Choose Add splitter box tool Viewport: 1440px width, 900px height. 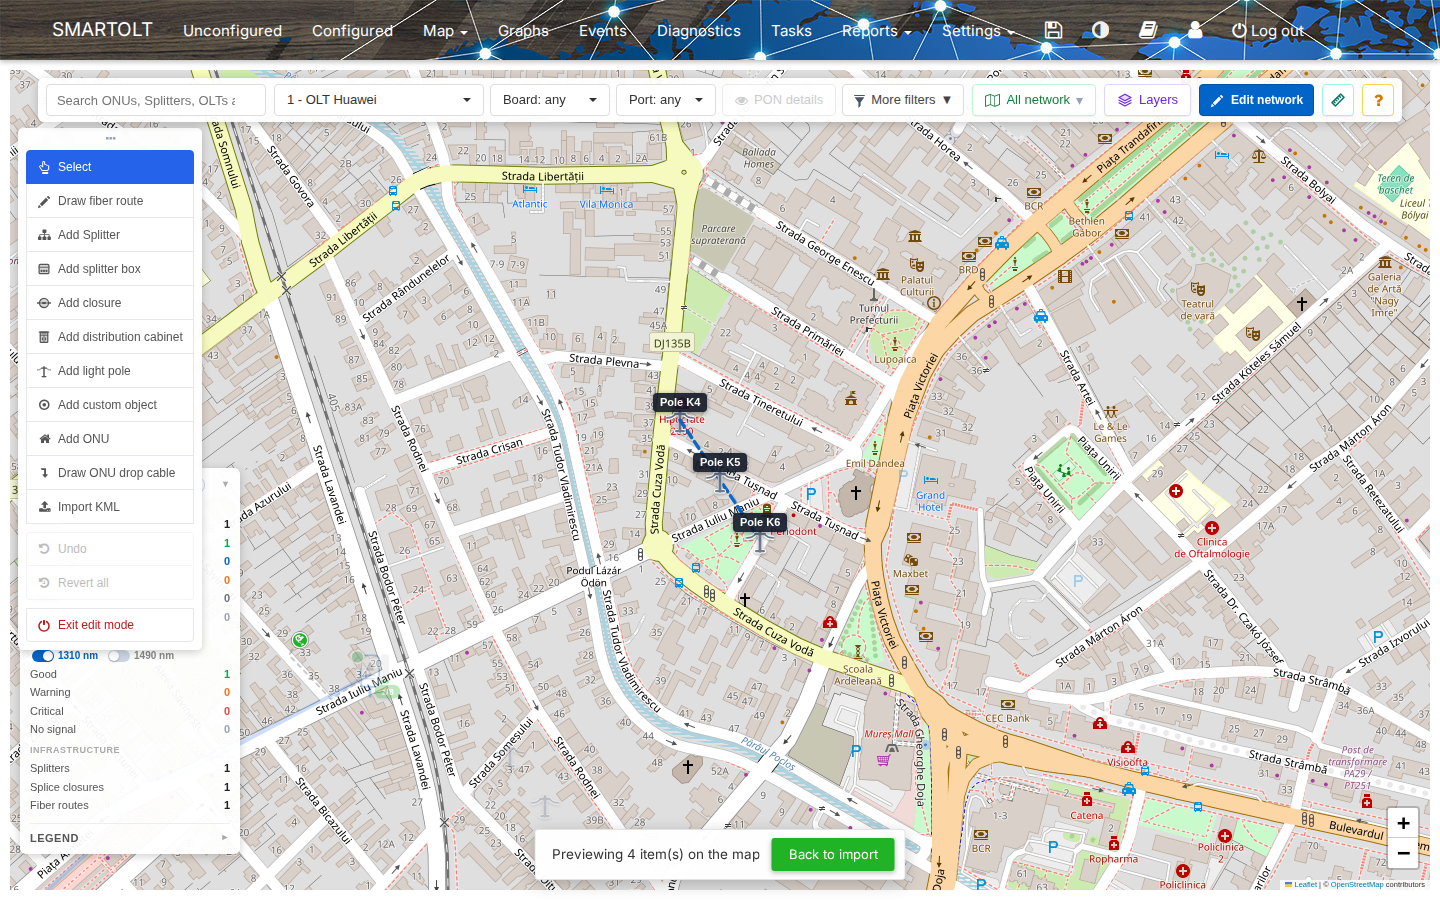[x=110, y=269]
